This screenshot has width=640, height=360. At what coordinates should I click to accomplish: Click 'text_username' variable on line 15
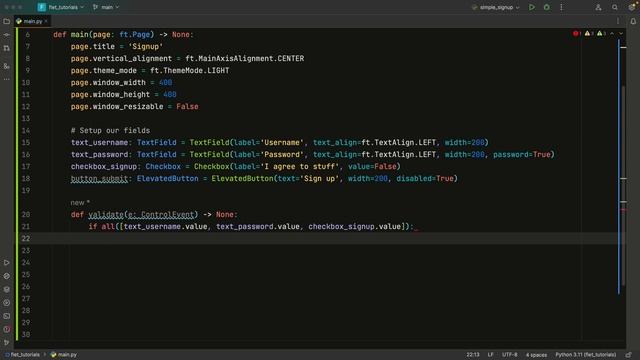pyautogui.click(x=99, y=142)
